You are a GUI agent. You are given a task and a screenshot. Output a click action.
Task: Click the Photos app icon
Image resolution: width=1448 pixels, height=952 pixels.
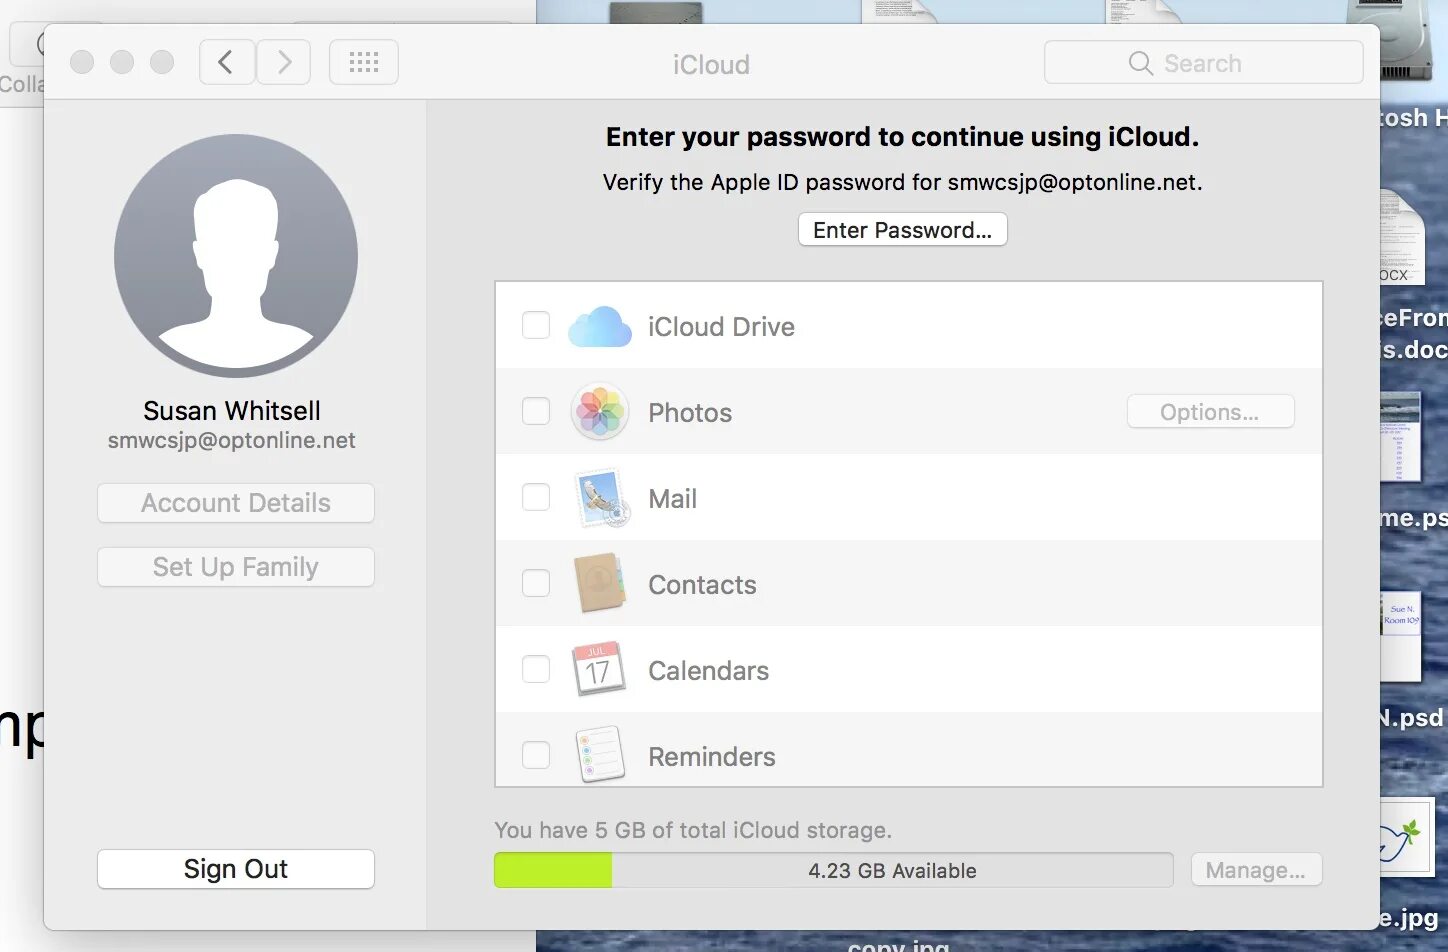(600, 412)
